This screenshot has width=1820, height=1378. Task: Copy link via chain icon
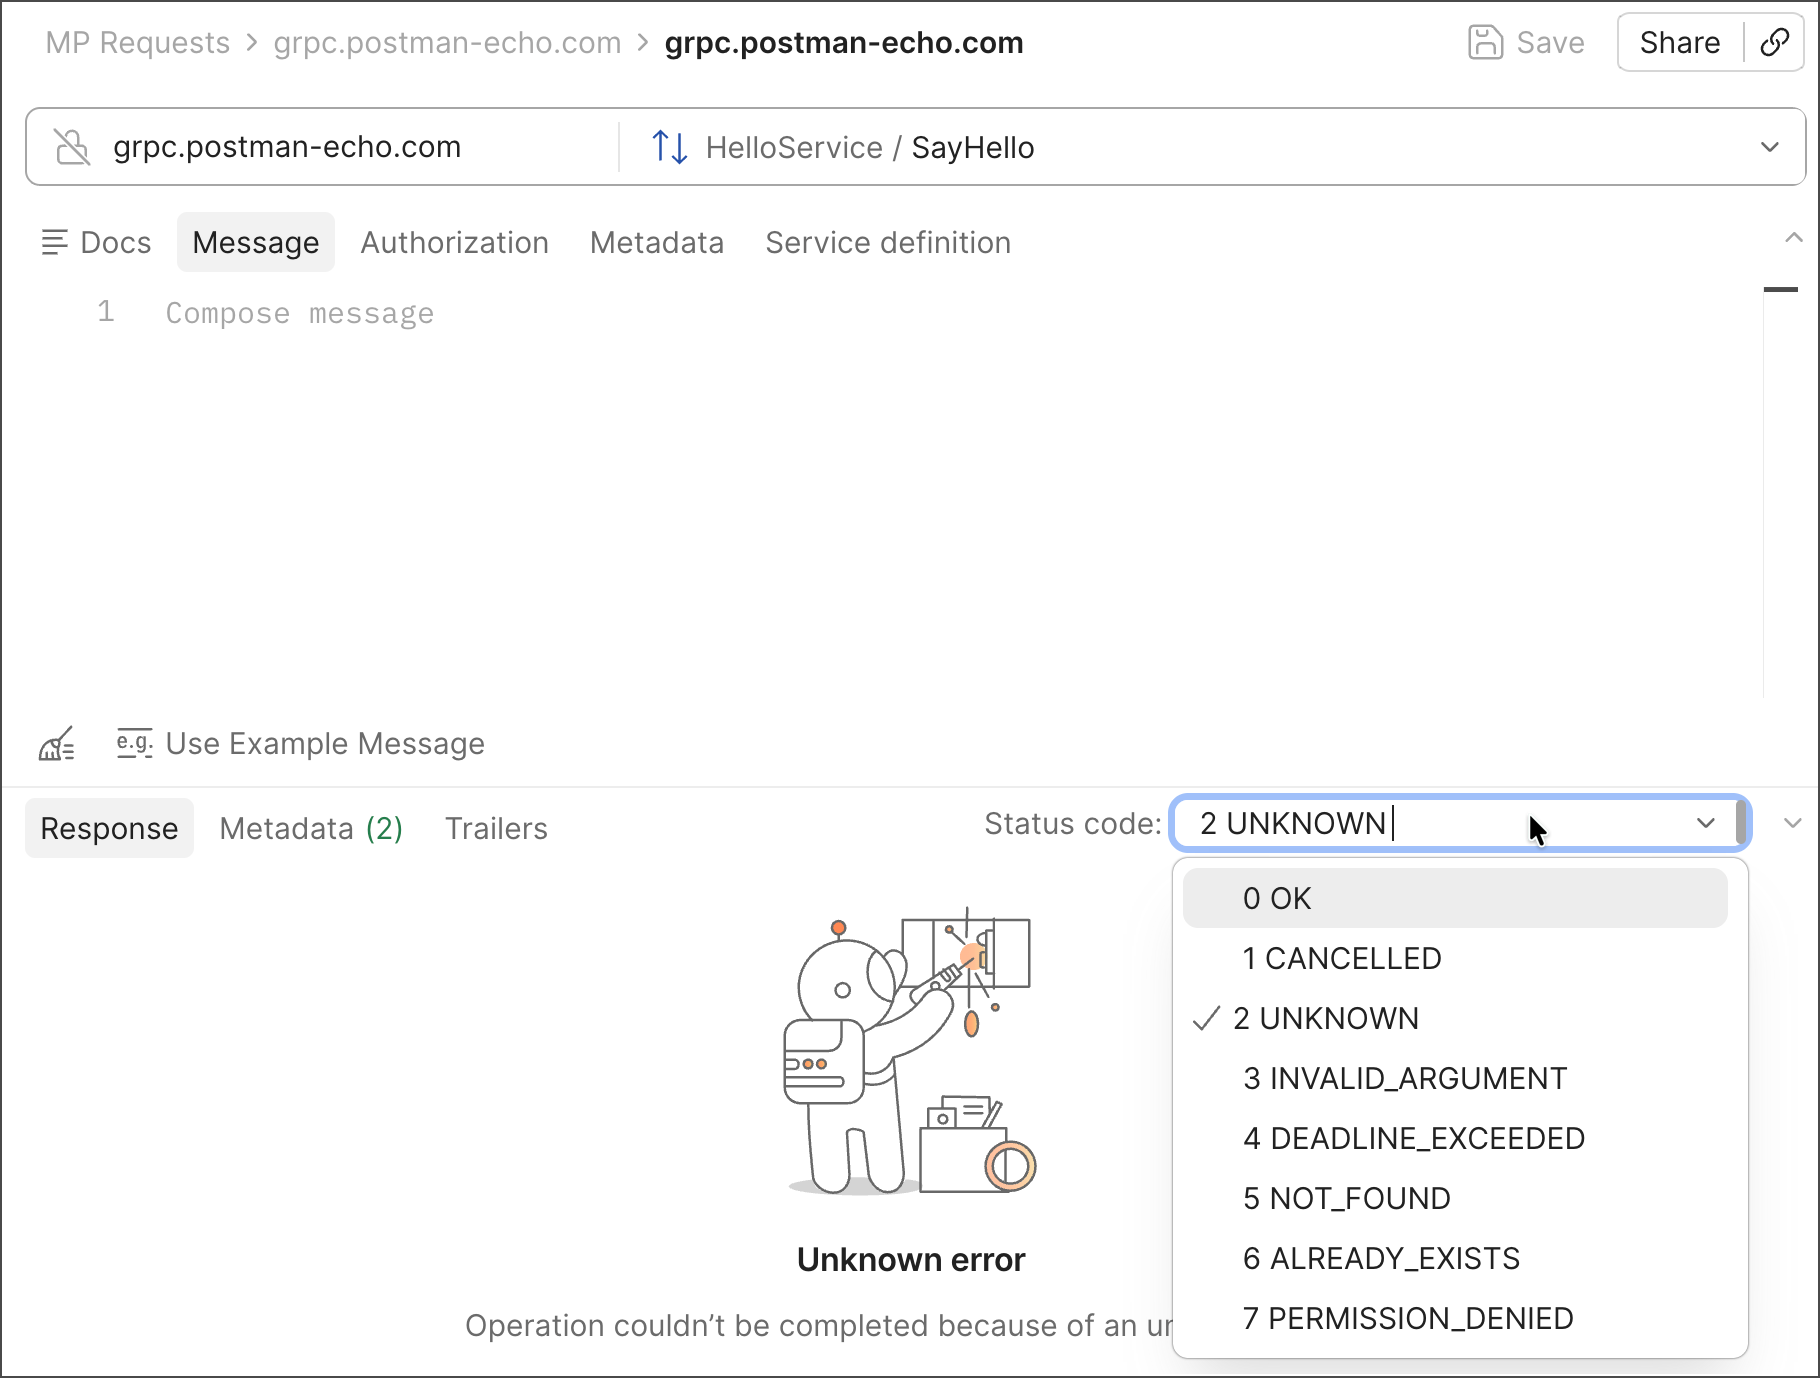(x=1774, y=43)
